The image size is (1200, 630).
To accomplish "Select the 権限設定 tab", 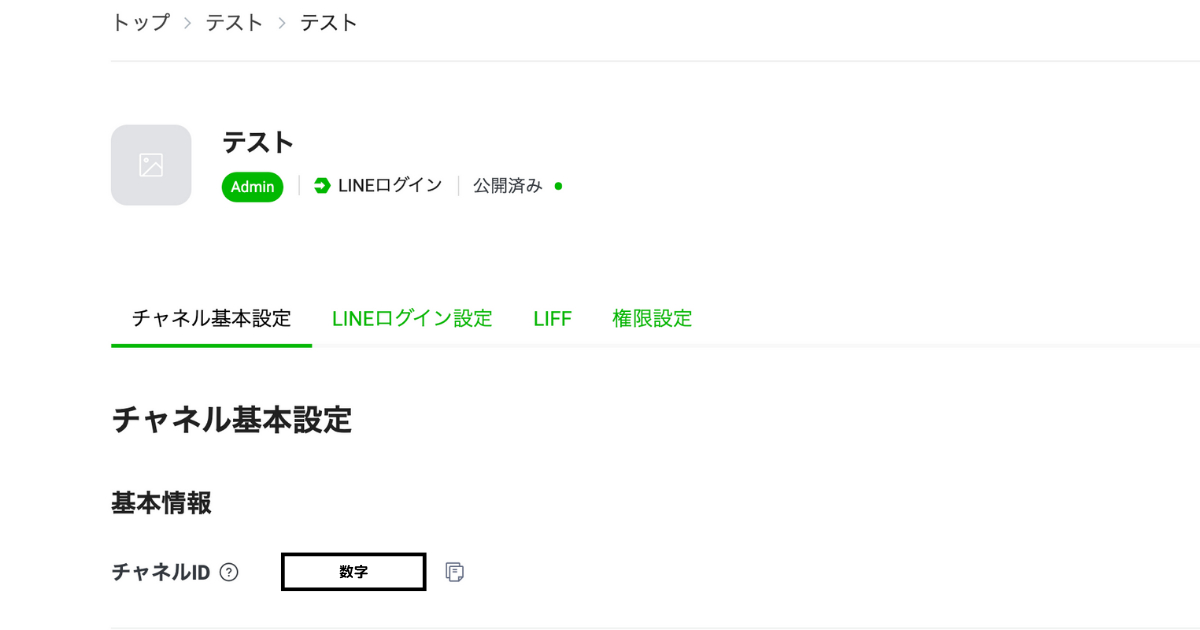I will tap(651, 318).
